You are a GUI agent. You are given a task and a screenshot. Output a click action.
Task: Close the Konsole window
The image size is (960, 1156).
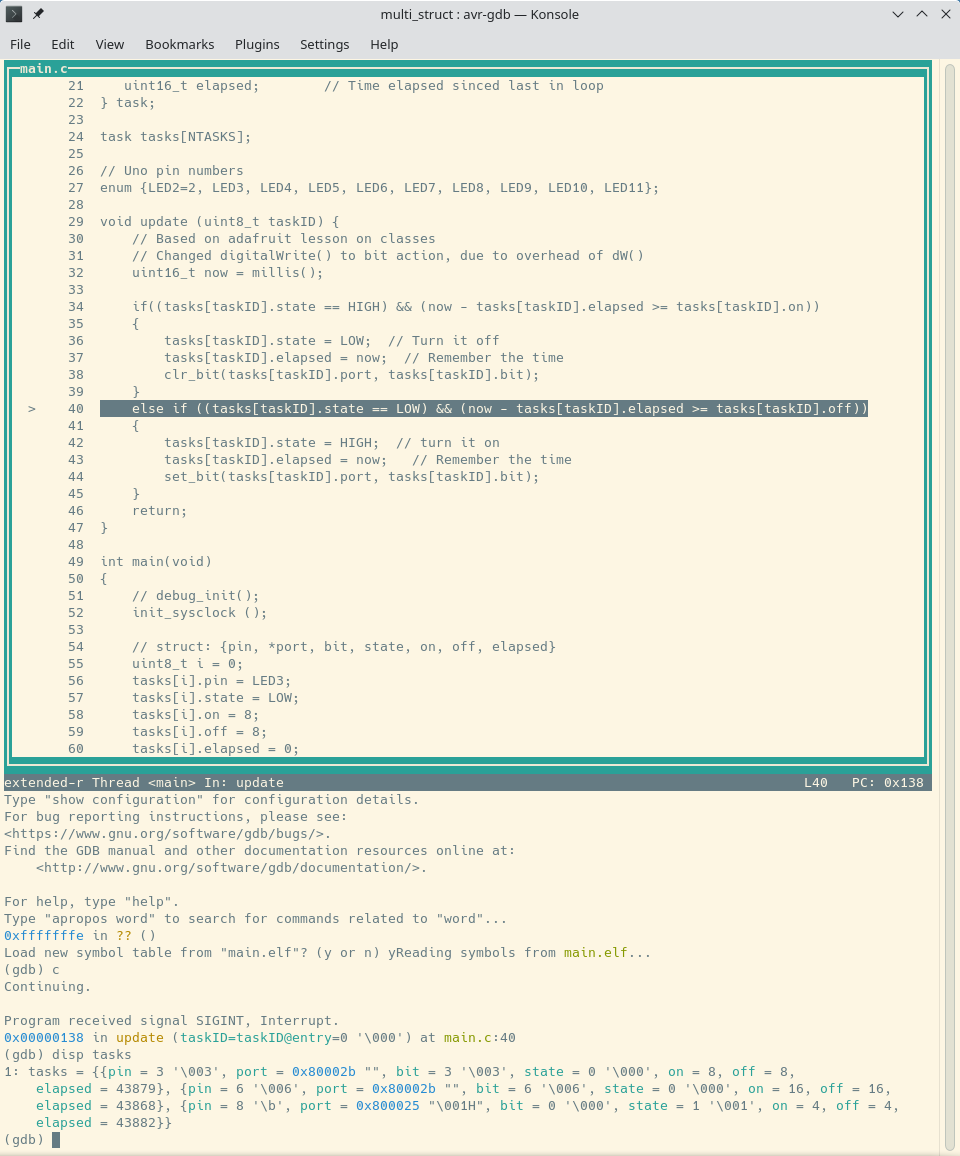(x=946, y=14)
